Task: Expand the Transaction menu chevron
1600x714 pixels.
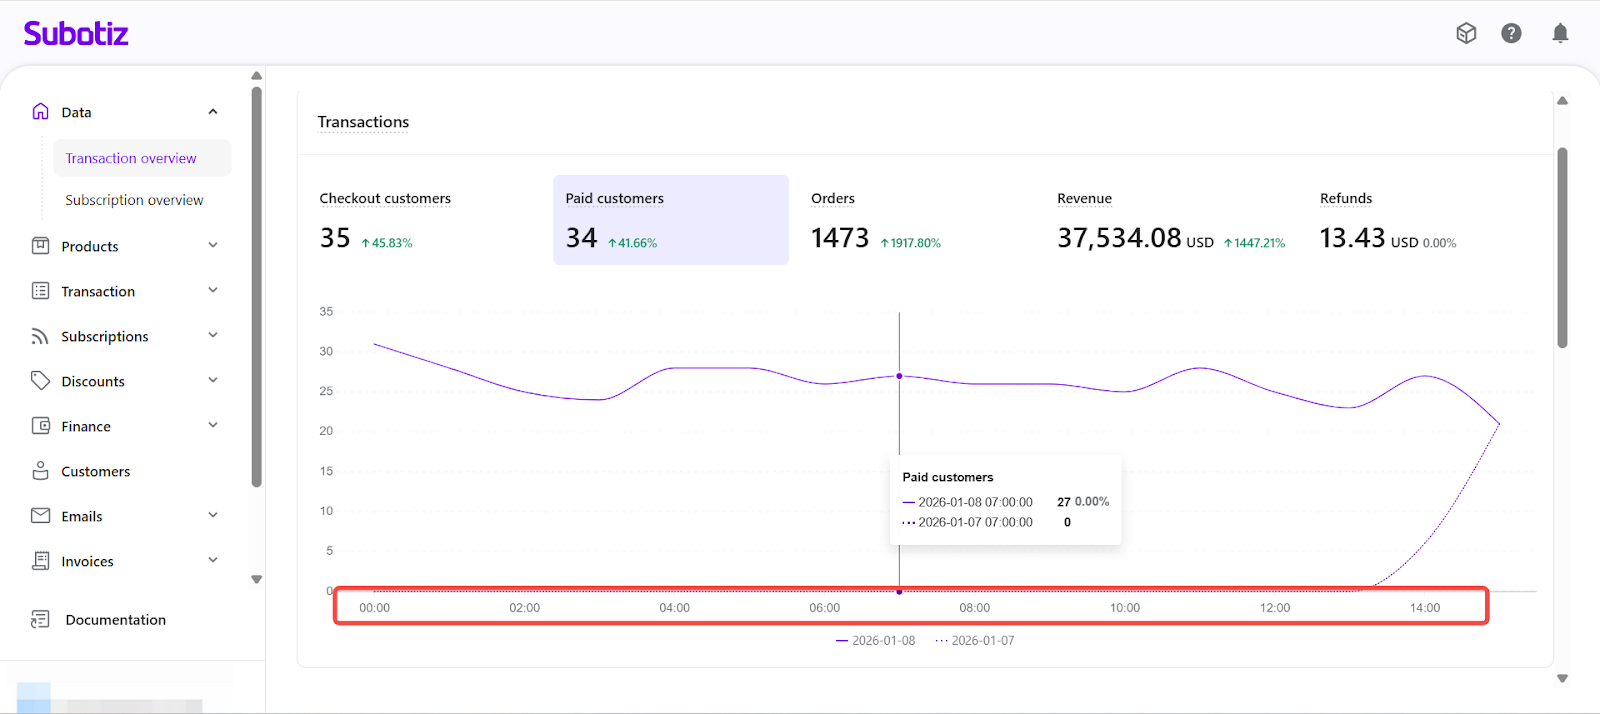Action: pos(213,291)
